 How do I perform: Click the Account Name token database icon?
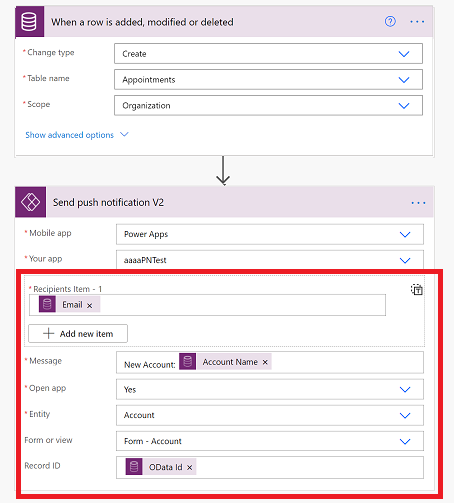tap(188, 362)
